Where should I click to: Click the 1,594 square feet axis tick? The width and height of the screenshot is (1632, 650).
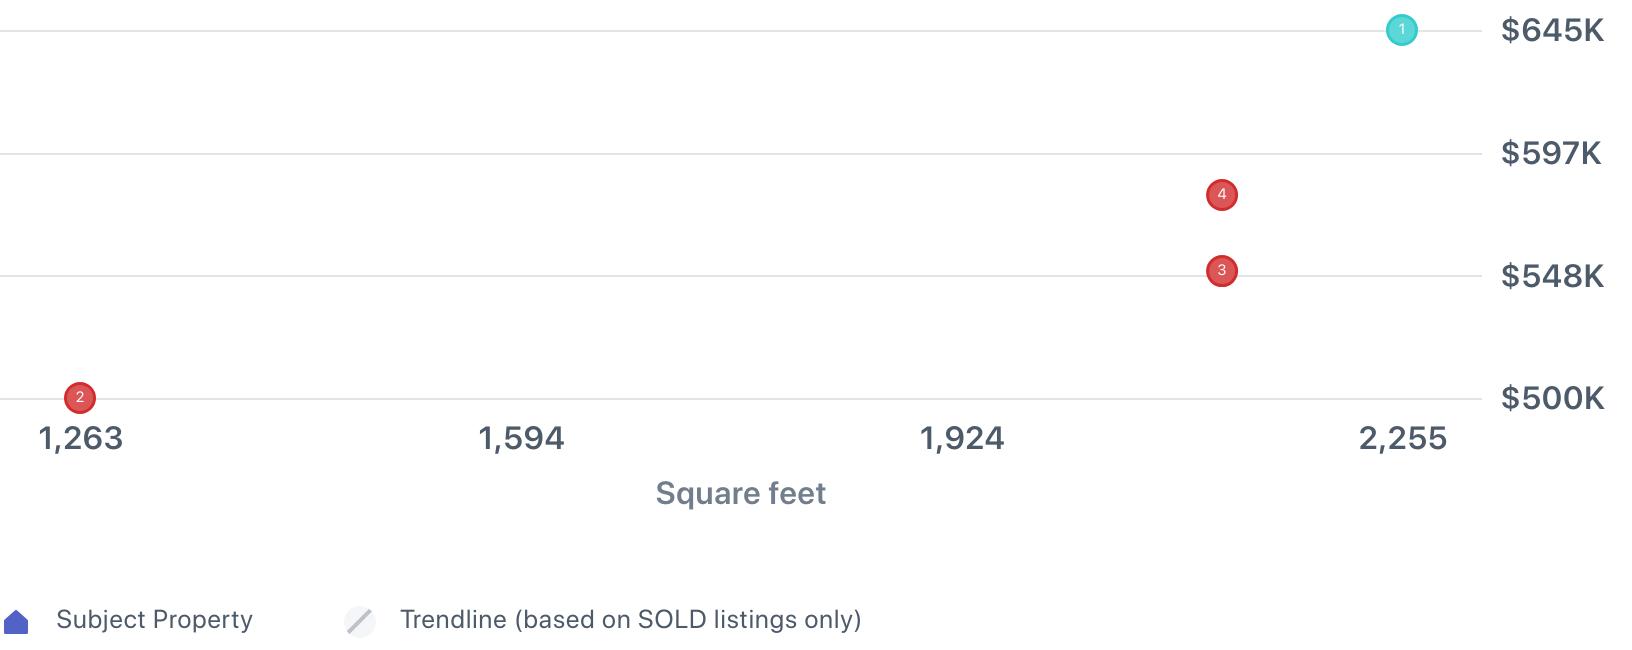(x=521, y=438)
